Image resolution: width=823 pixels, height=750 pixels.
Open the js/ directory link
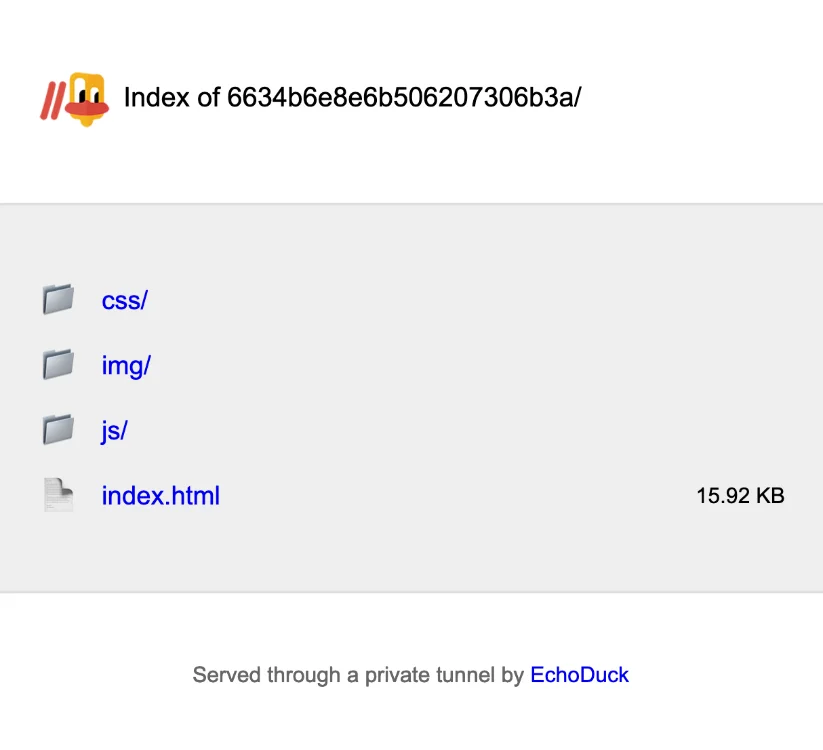click(114, 430)
